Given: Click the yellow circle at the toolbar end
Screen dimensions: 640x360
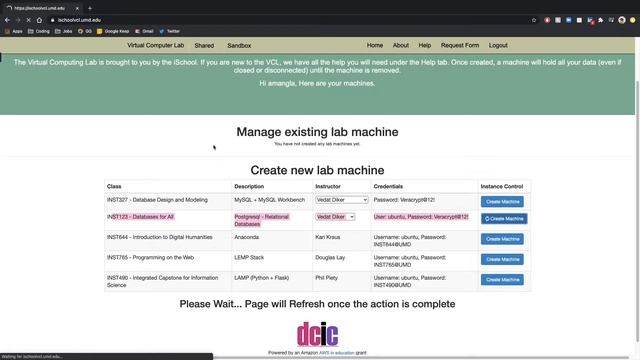Looking at the screenshot, I should [x=633, y=20].
